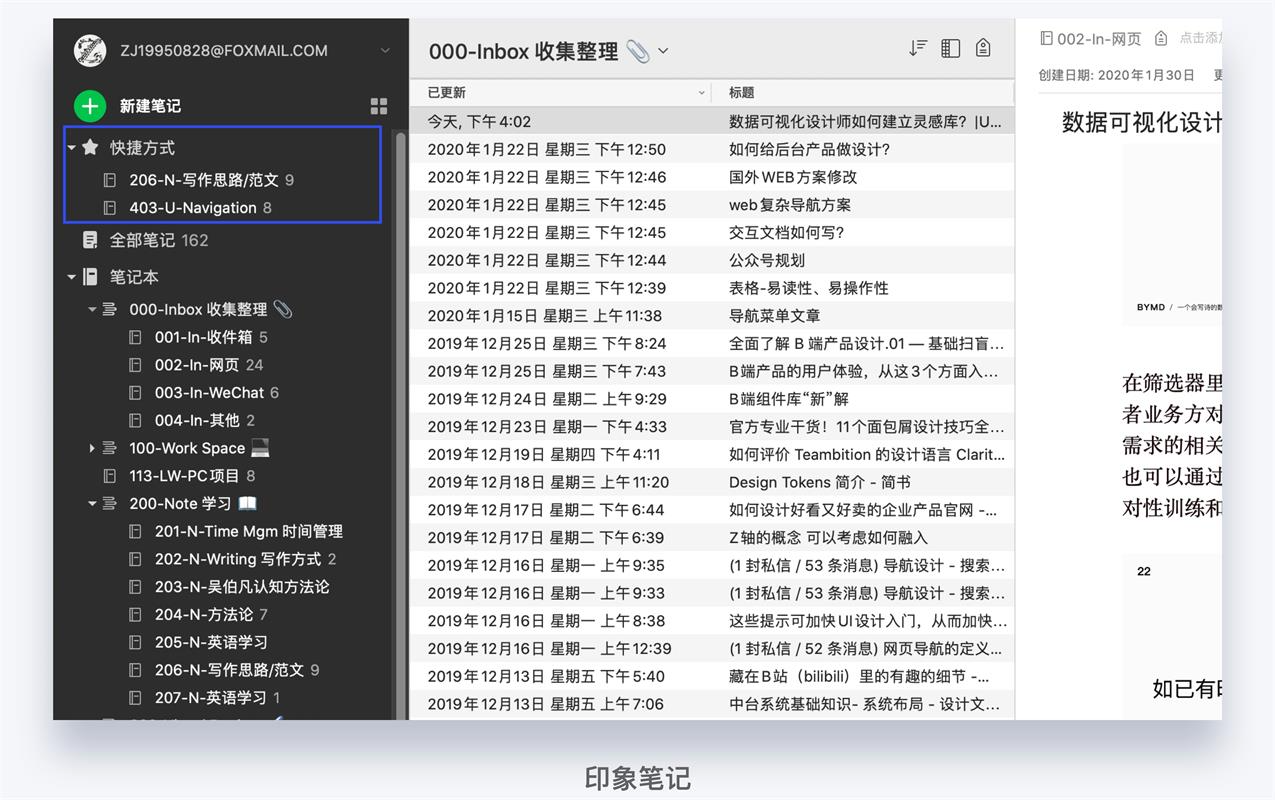Screen dimensions: 1275x800
Task: Click the 新建笔记 label
Action: 150,106
